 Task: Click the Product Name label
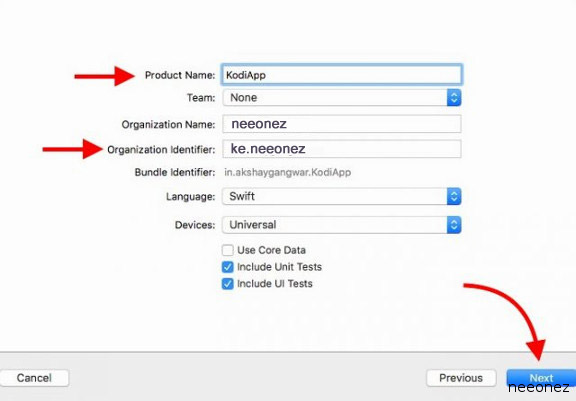[x=180, y=75]
